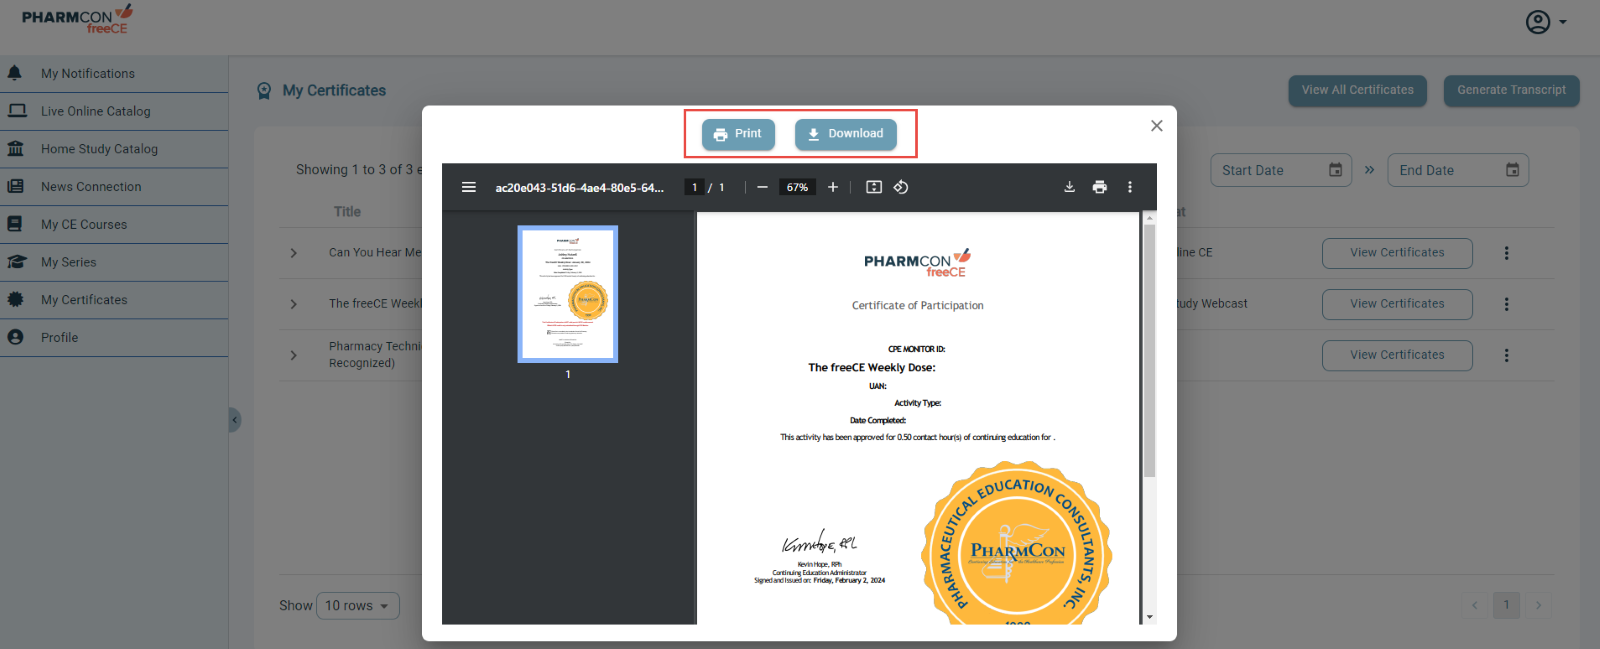Click the My Certificates badge icon in sidebar

15,299
